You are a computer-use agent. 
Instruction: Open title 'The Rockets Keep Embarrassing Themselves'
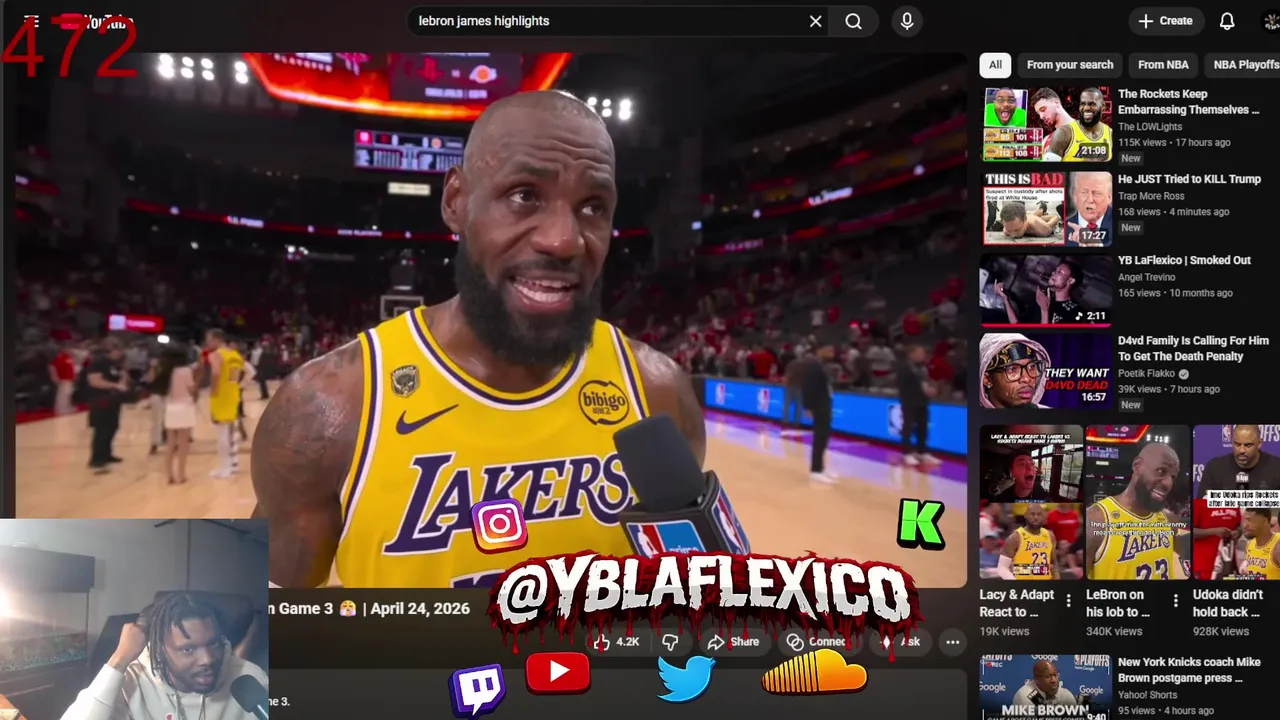(1188, 102)
